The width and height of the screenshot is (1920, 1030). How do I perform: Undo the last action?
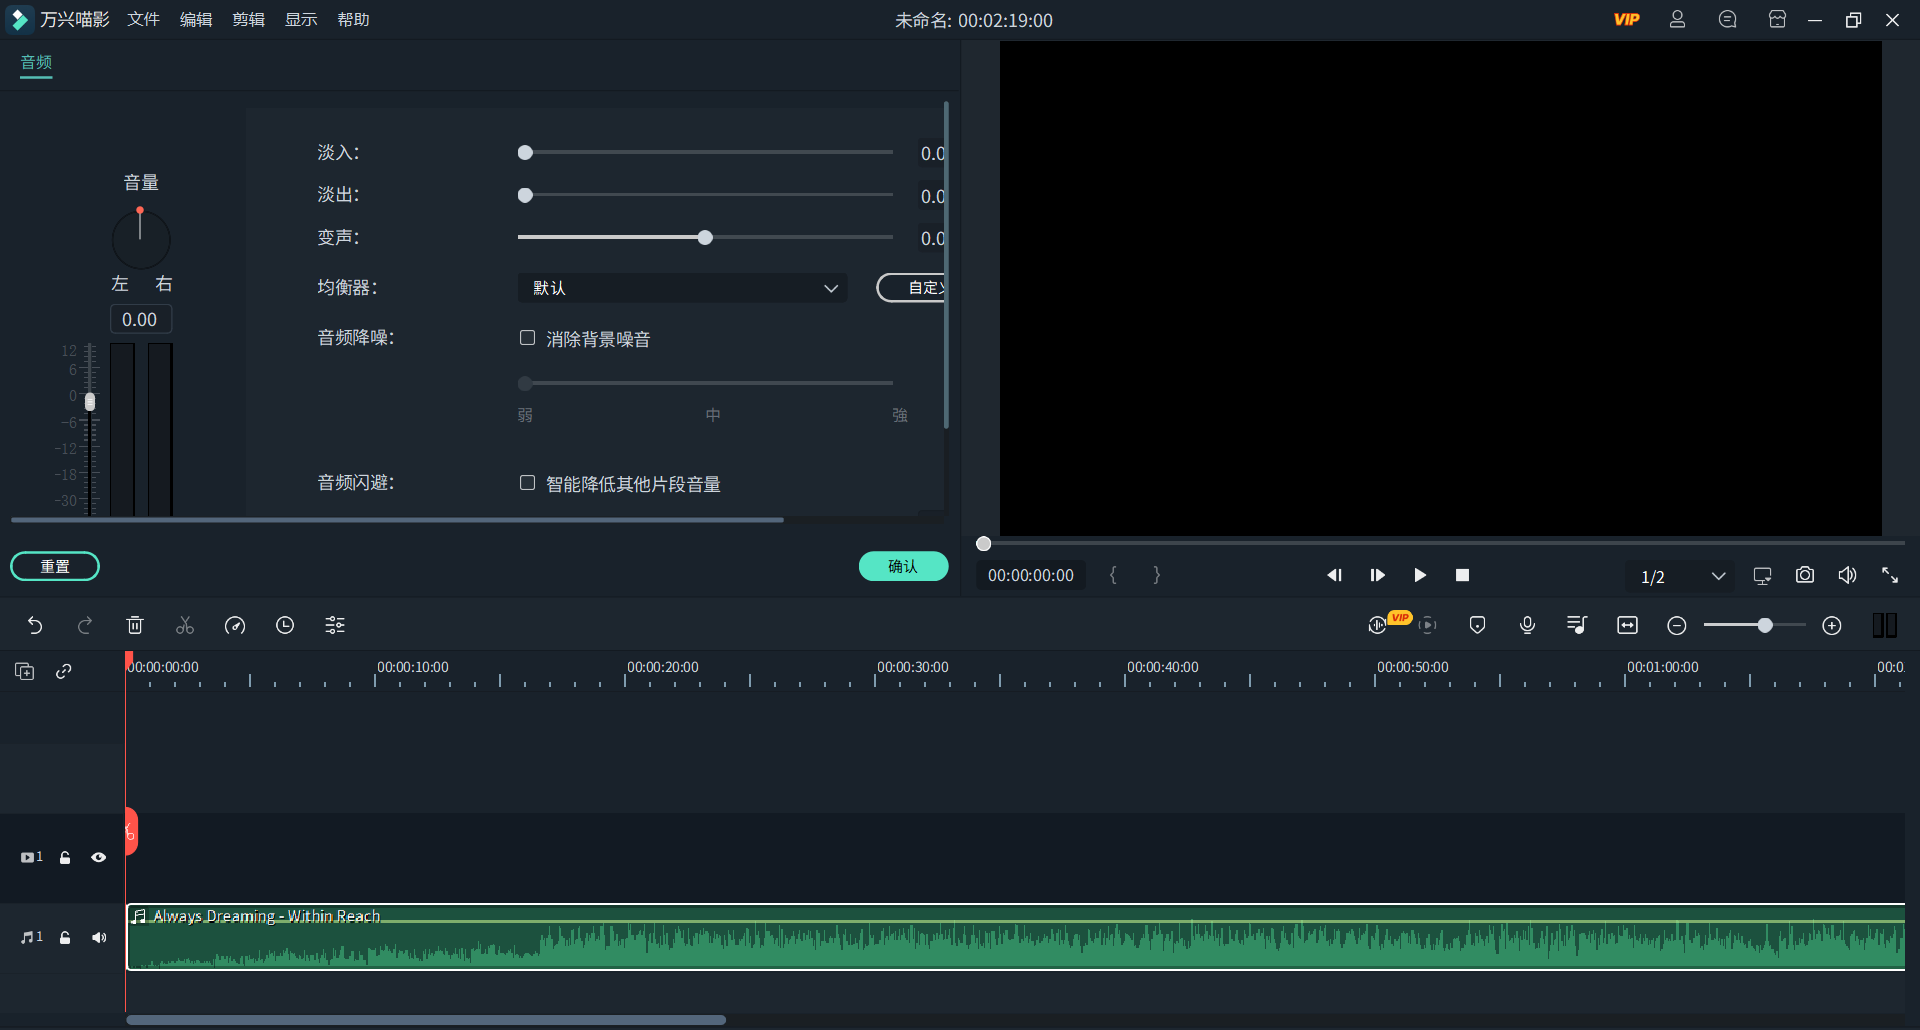[x=36, y=625]
